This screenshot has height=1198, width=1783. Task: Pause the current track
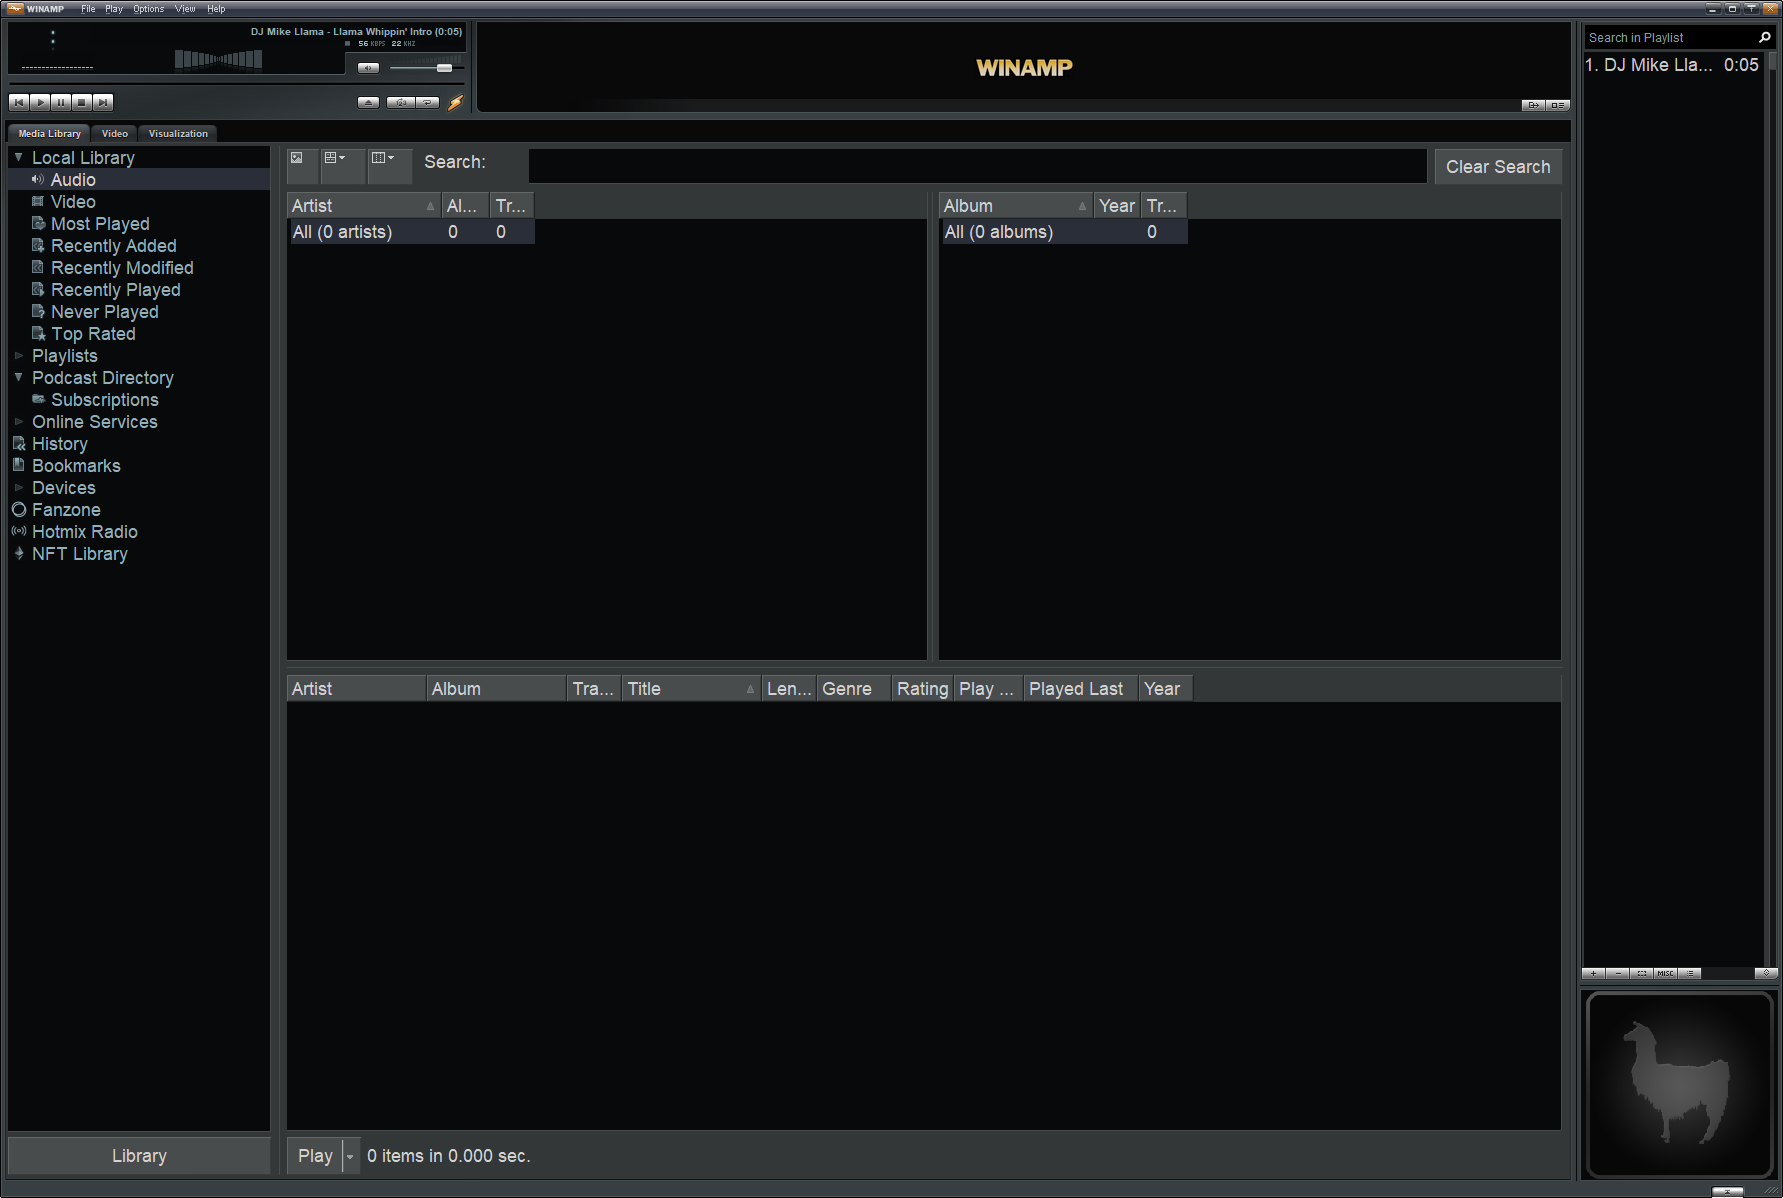[61, 102]
